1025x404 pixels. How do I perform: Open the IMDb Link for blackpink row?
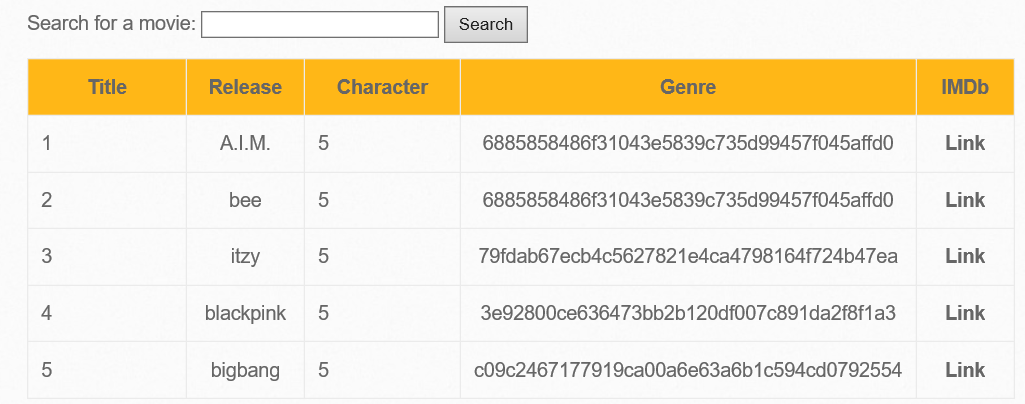coord(965,313)
